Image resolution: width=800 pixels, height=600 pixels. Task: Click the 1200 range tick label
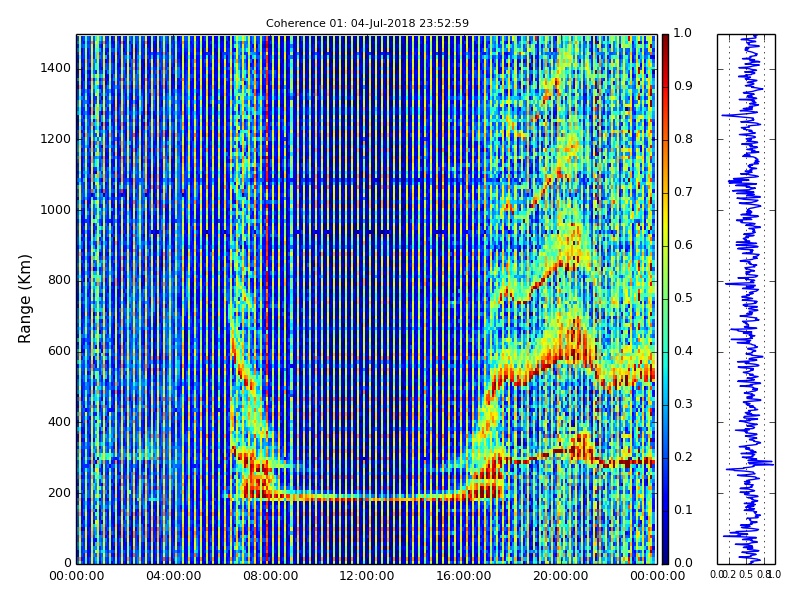(x=55, y=139)
